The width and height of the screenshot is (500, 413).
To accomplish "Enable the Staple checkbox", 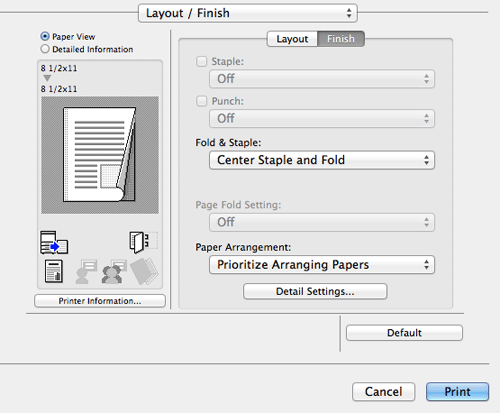I will 201,61.
